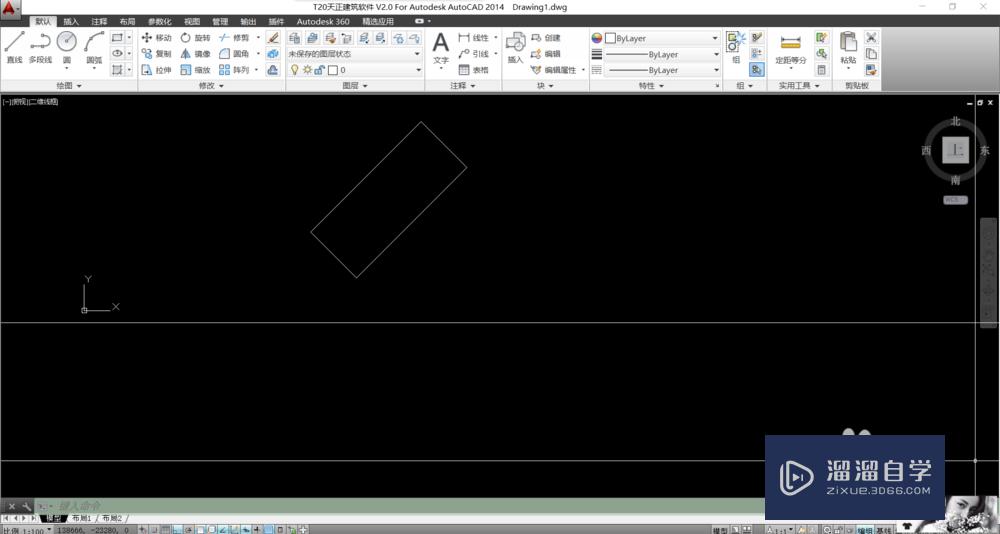Click Edit block (编辑) in the Block panel
This screenshot has height=534, width=1000.
tap(546, 54)
